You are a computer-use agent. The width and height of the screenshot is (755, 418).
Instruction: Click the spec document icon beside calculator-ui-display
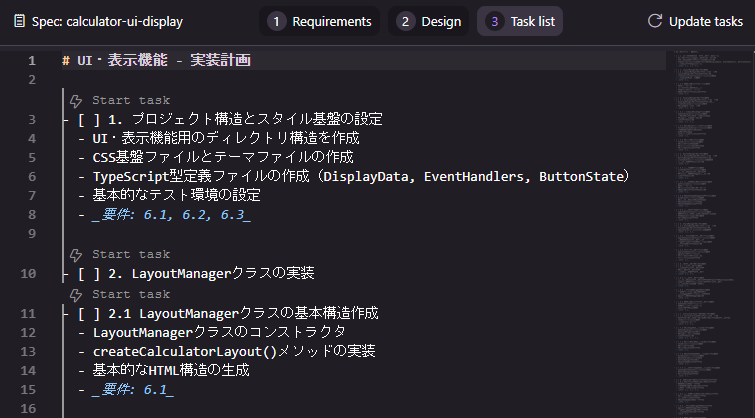[19, 21]
